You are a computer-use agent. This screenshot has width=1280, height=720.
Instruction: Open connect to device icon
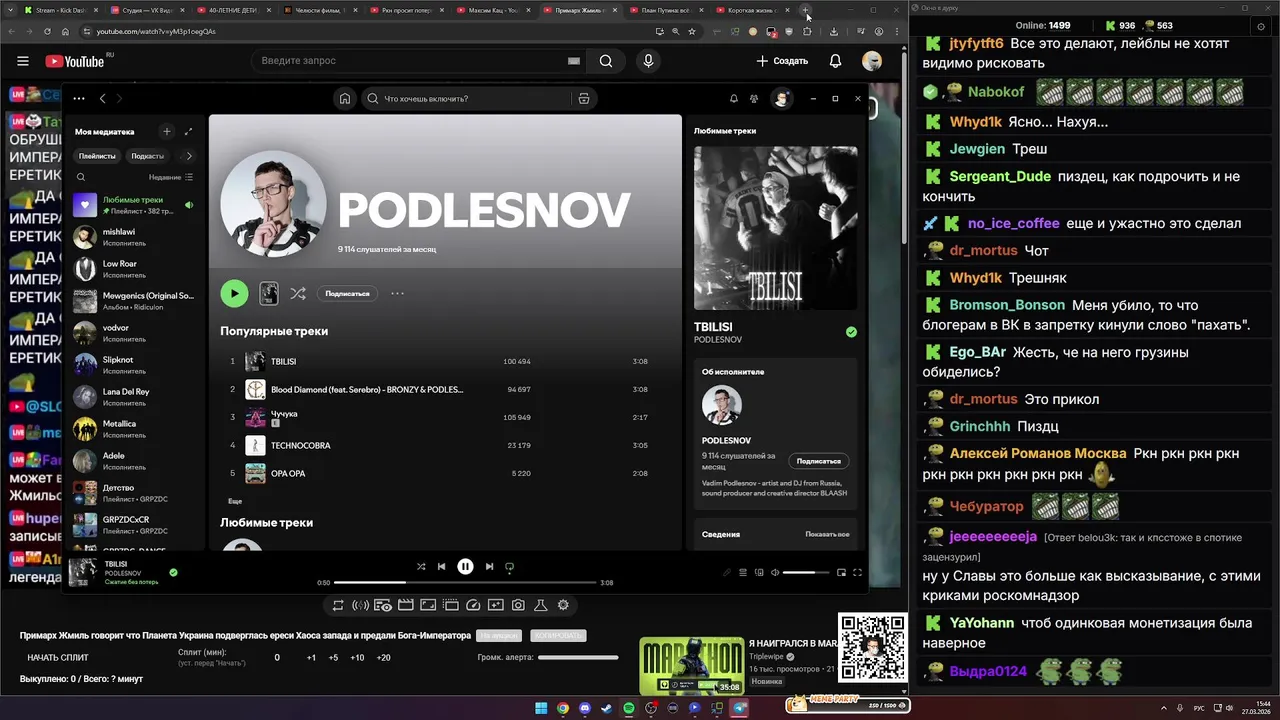(x=758, y=573)
